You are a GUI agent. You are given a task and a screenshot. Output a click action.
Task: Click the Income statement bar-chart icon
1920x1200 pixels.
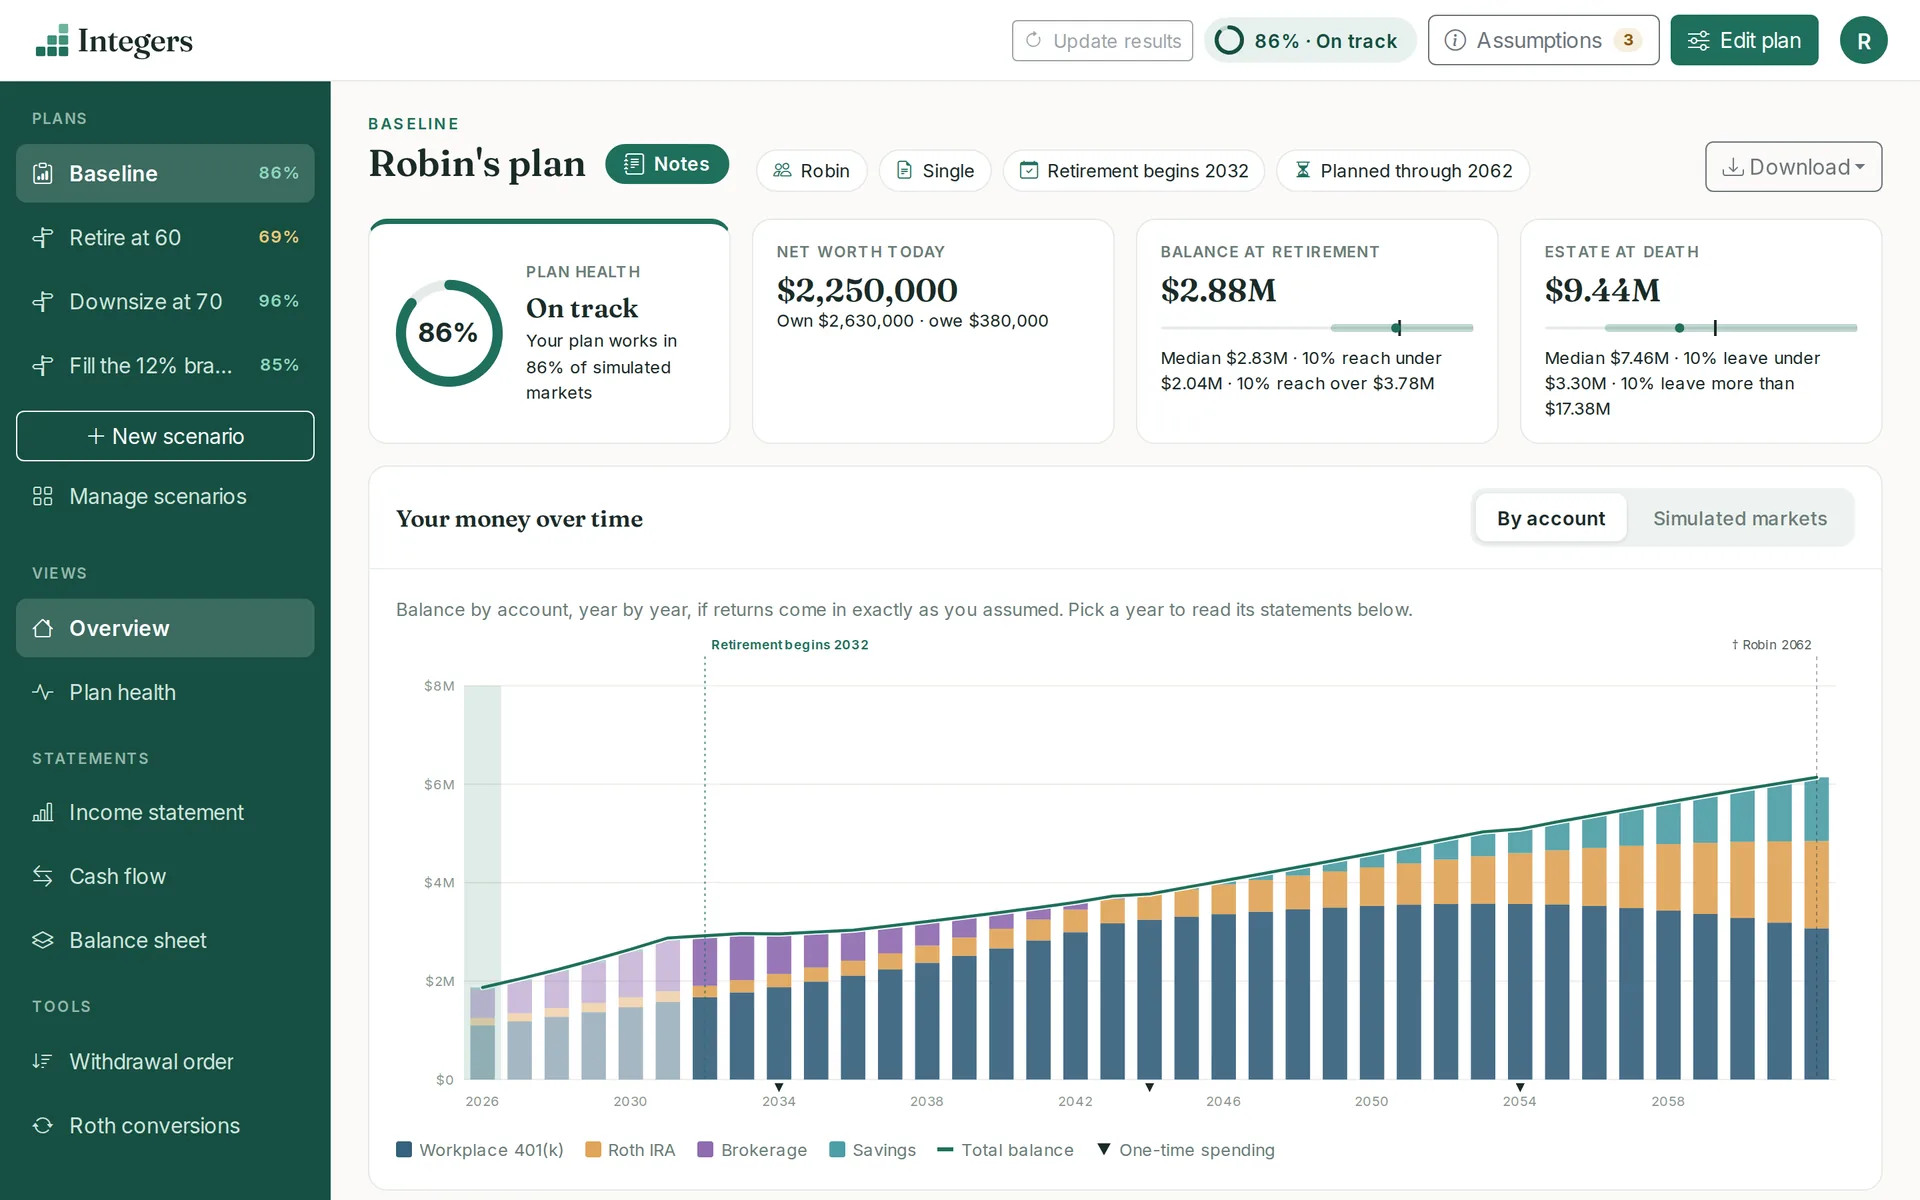point(43,812)
